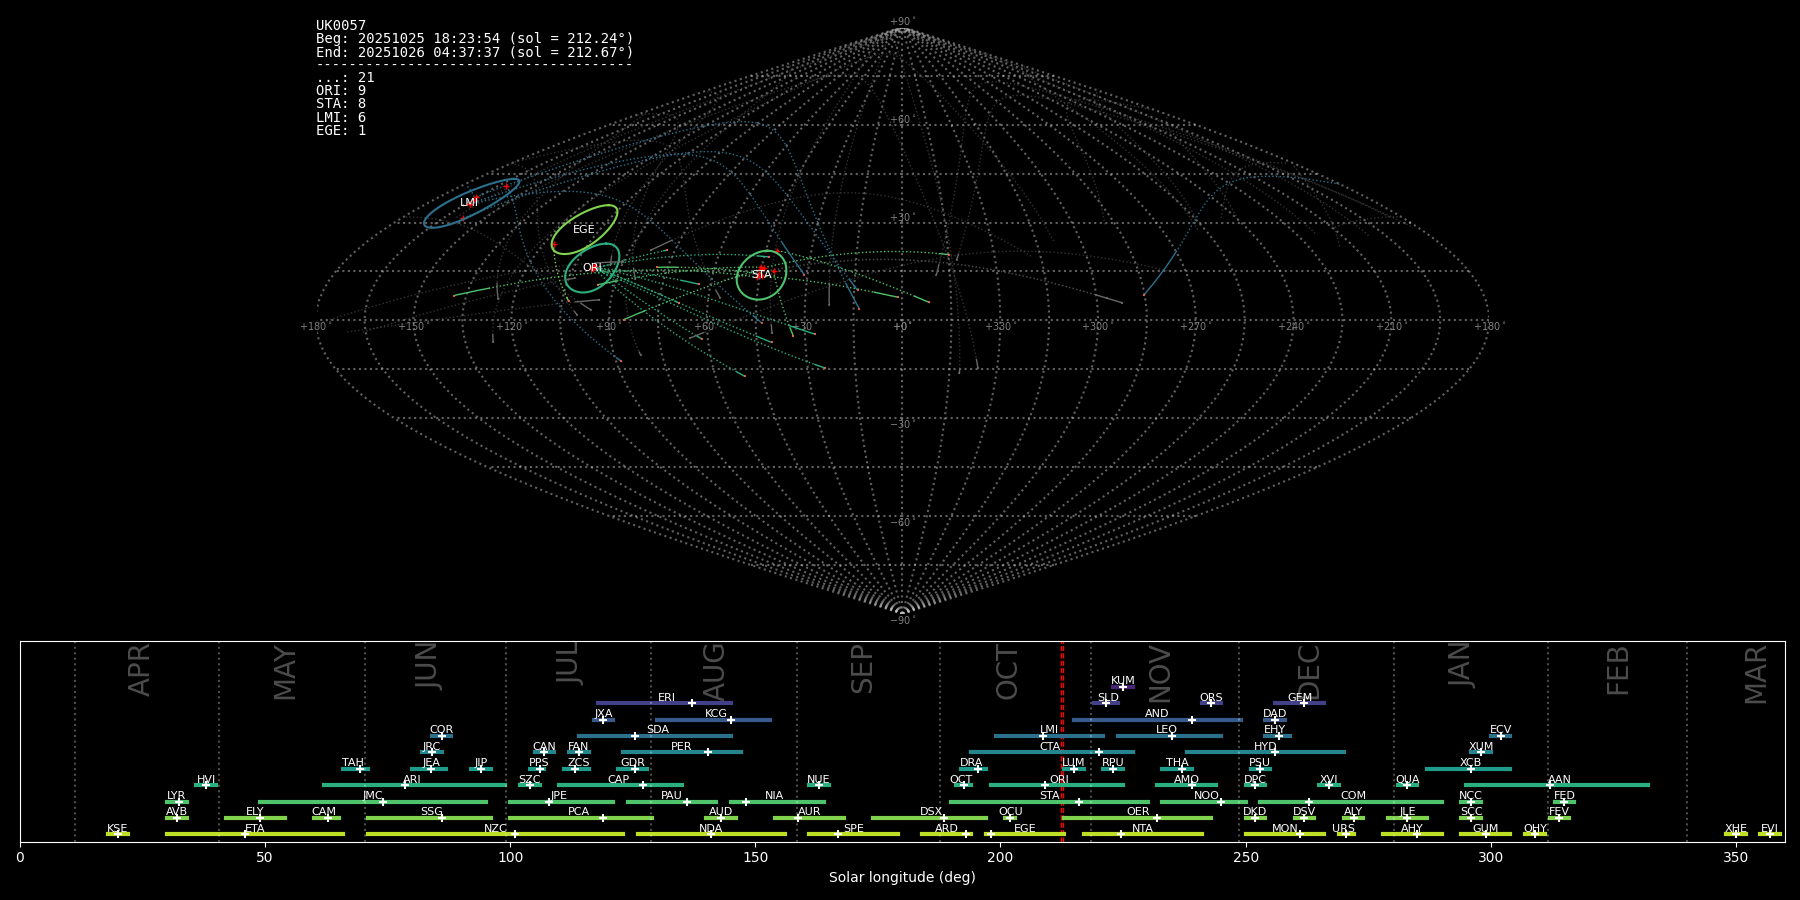This screenshot has height=900, width=1800.
Task: Click the peak marker on the PER bar
Action: 708,752
